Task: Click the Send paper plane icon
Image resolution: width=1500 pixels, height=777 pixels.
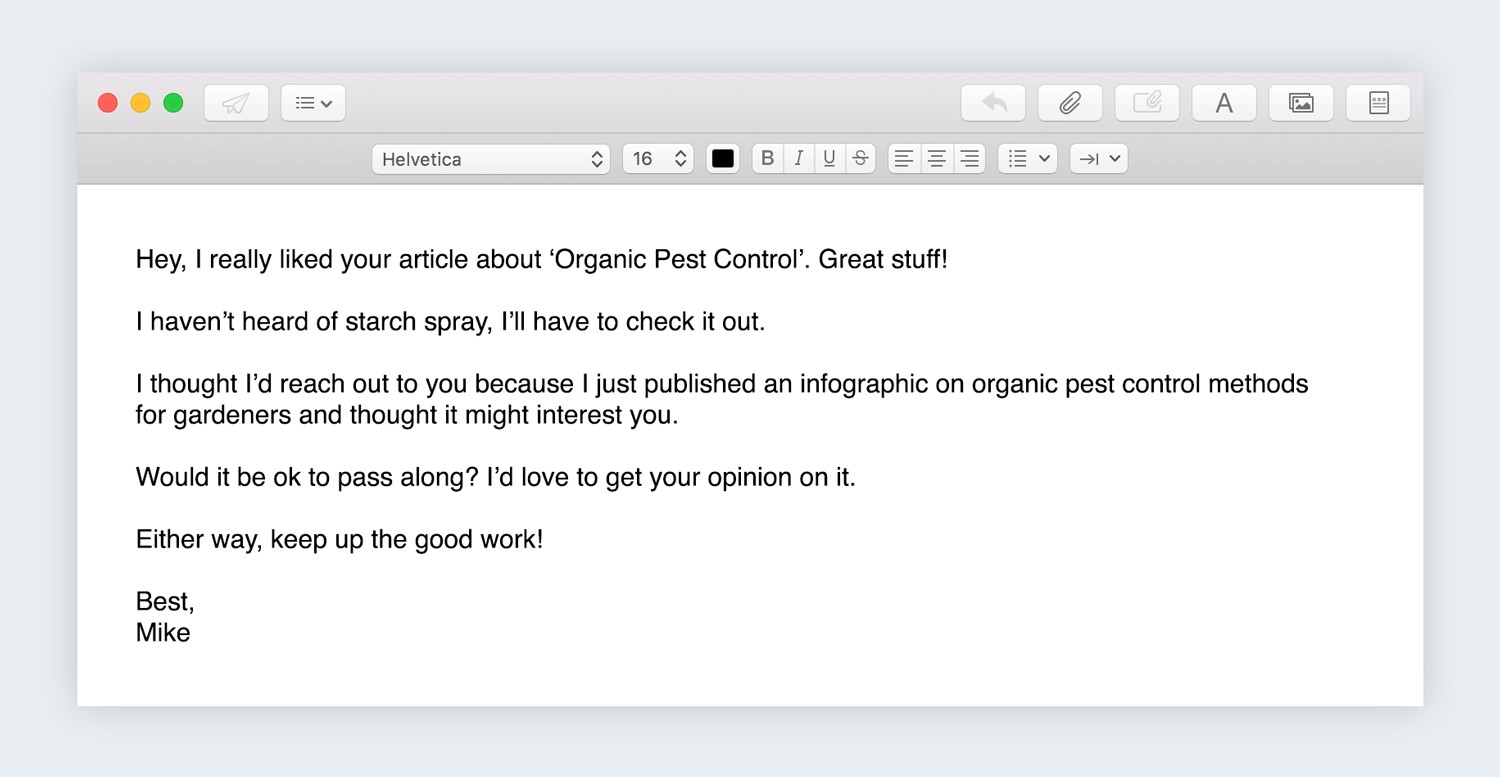Action: [x=236, y=103]
